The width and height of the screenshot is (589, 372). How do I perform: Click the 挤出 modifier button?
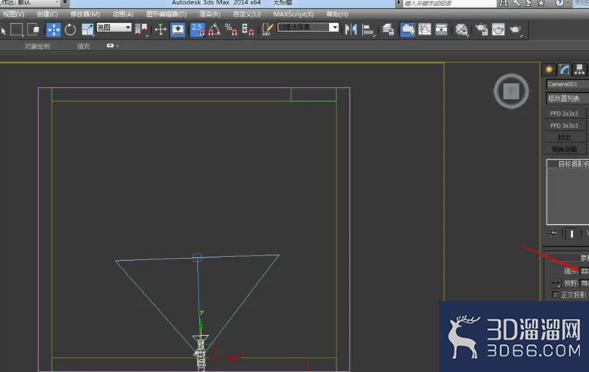(565, 138)
